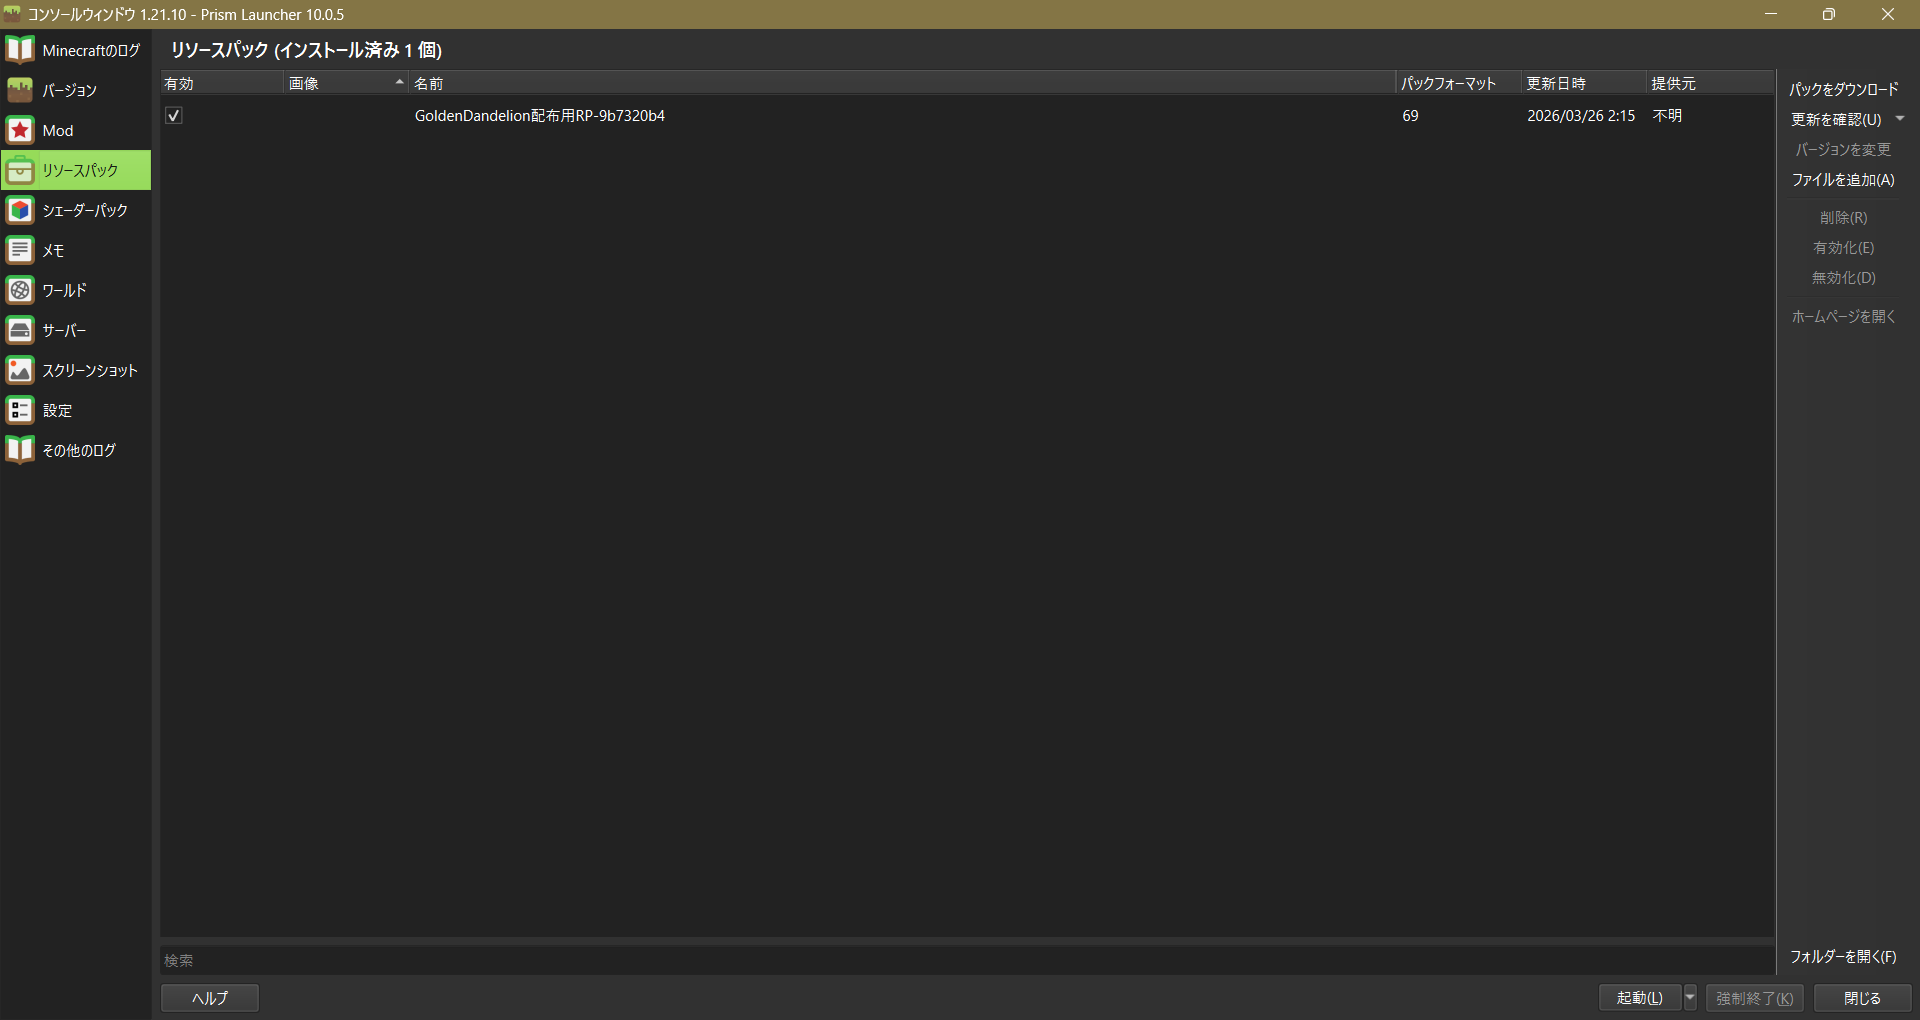Click the ファイルを追加 button

tap(1843, 180)
